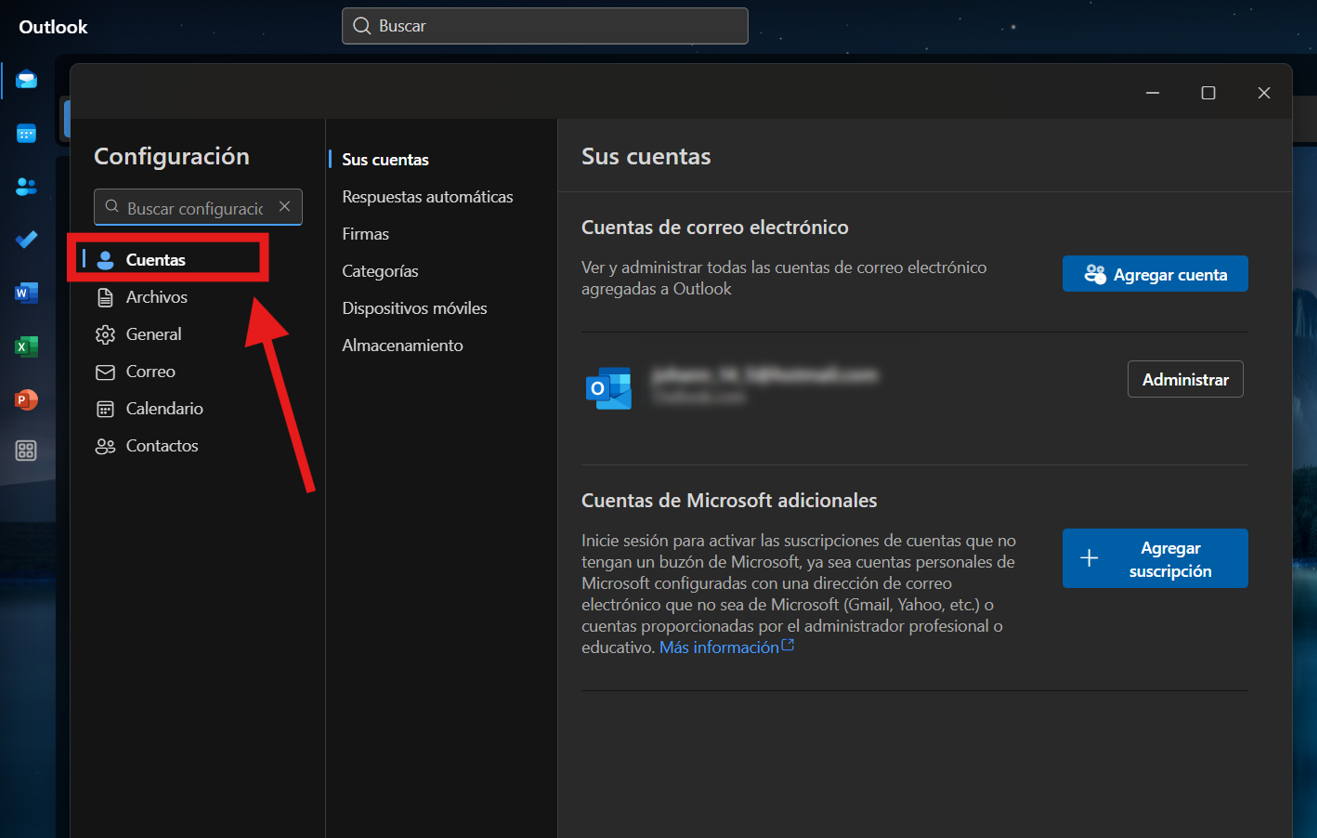
Task: Open the Firmas section
Action: coord(365,234)
